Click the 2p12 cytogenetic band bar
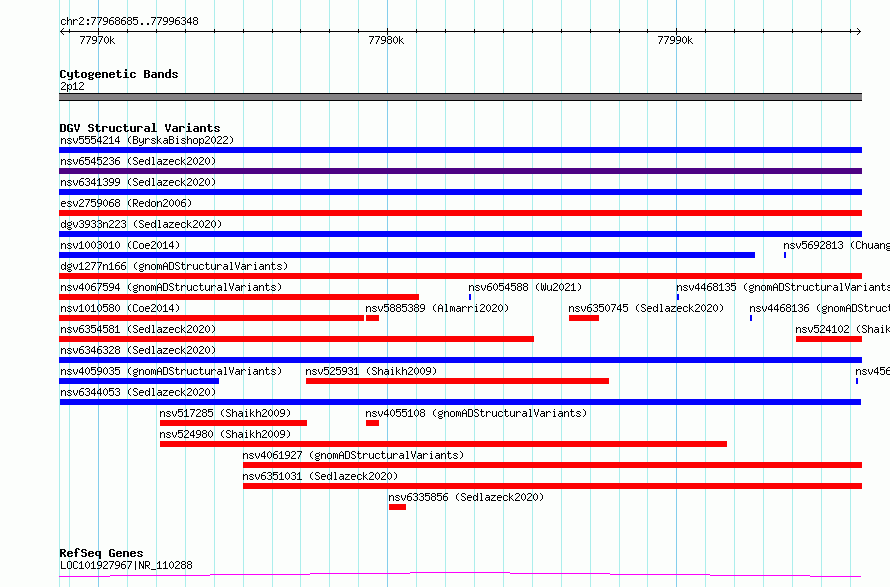This screenshot has width=890, height=587. point(460,97)
